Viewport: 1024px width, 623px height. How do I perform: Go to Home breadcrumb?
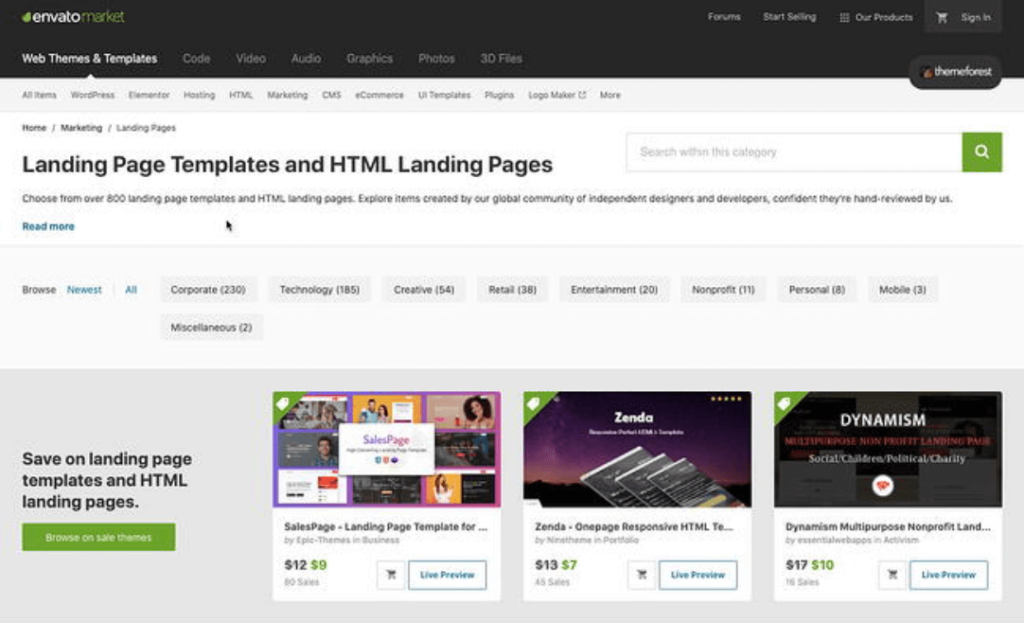tap(34, 128)
